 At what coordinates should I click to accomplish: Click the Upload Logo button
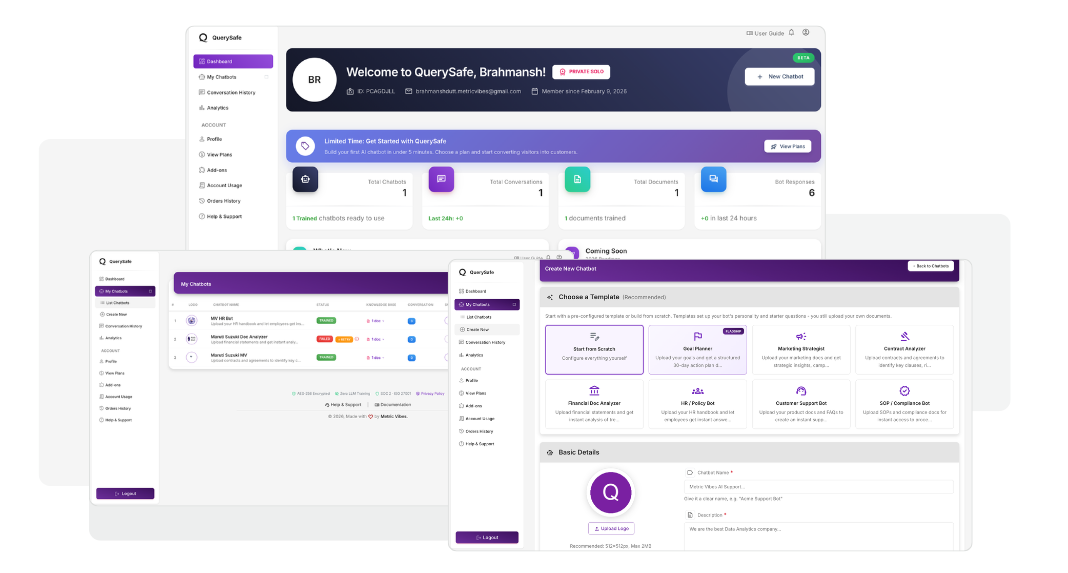611,528
